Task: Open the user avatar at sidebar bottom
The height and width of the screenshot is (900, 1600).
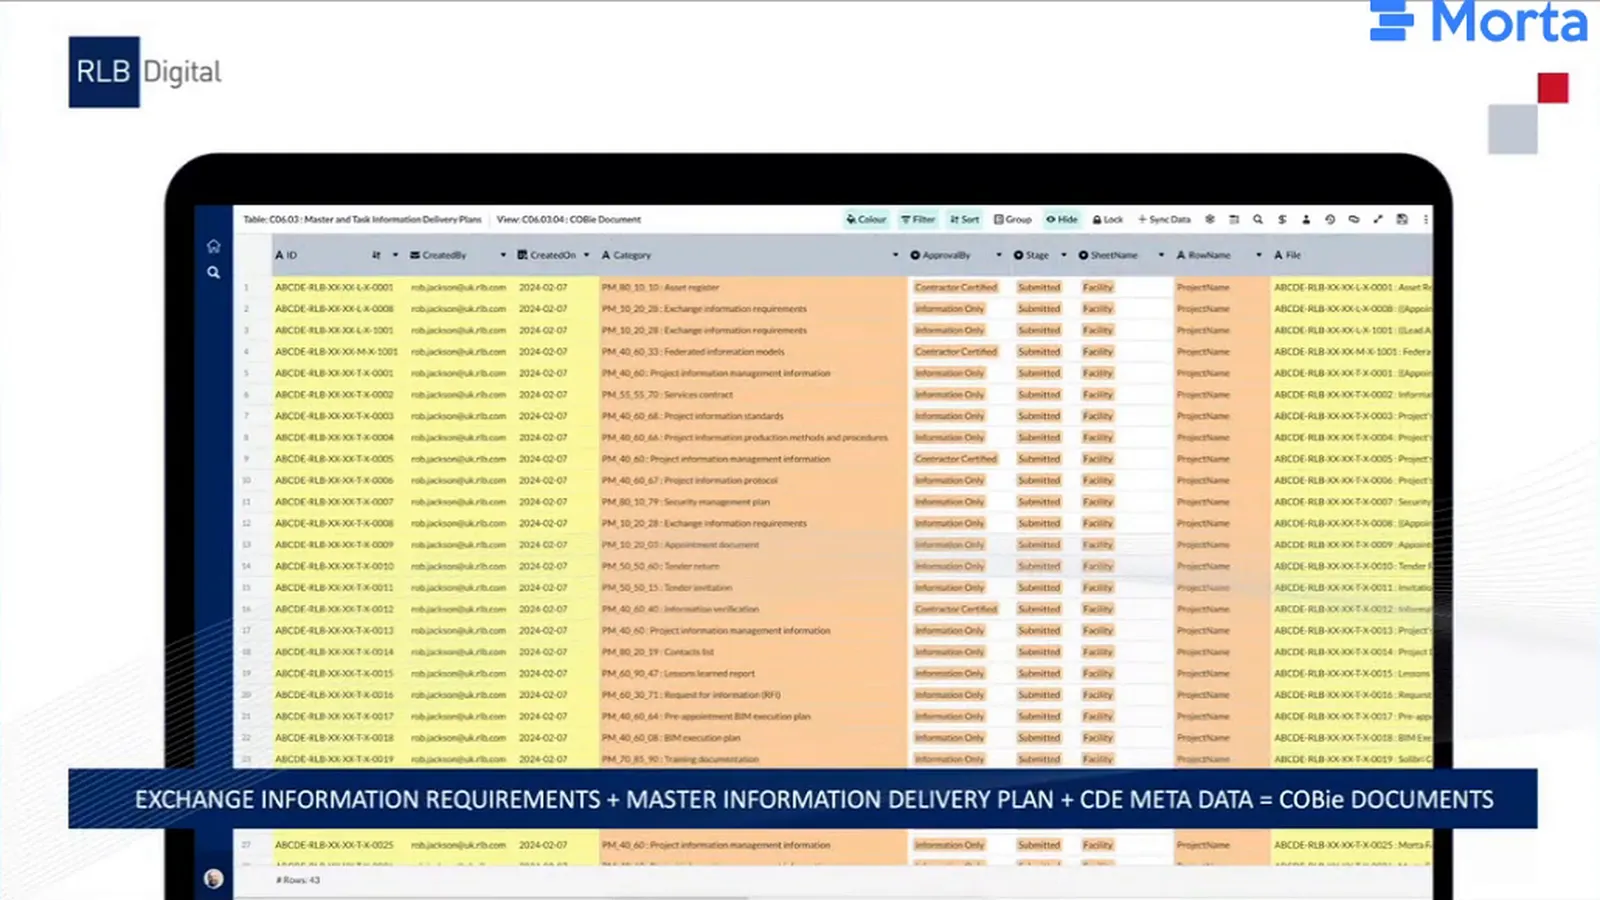Action: coord(213,879)
